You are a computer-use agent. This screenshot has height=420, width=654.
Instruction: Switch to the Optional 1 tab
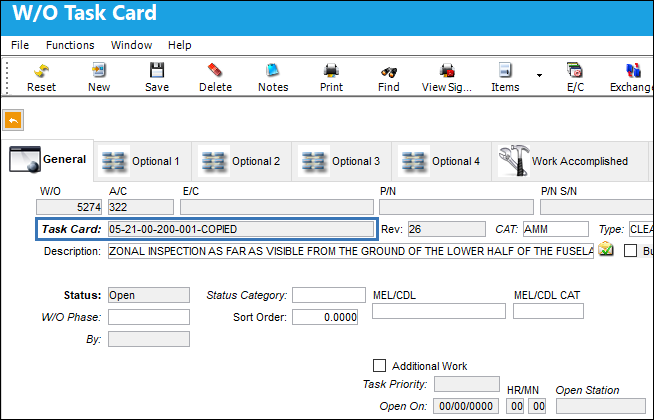[142, 161]
